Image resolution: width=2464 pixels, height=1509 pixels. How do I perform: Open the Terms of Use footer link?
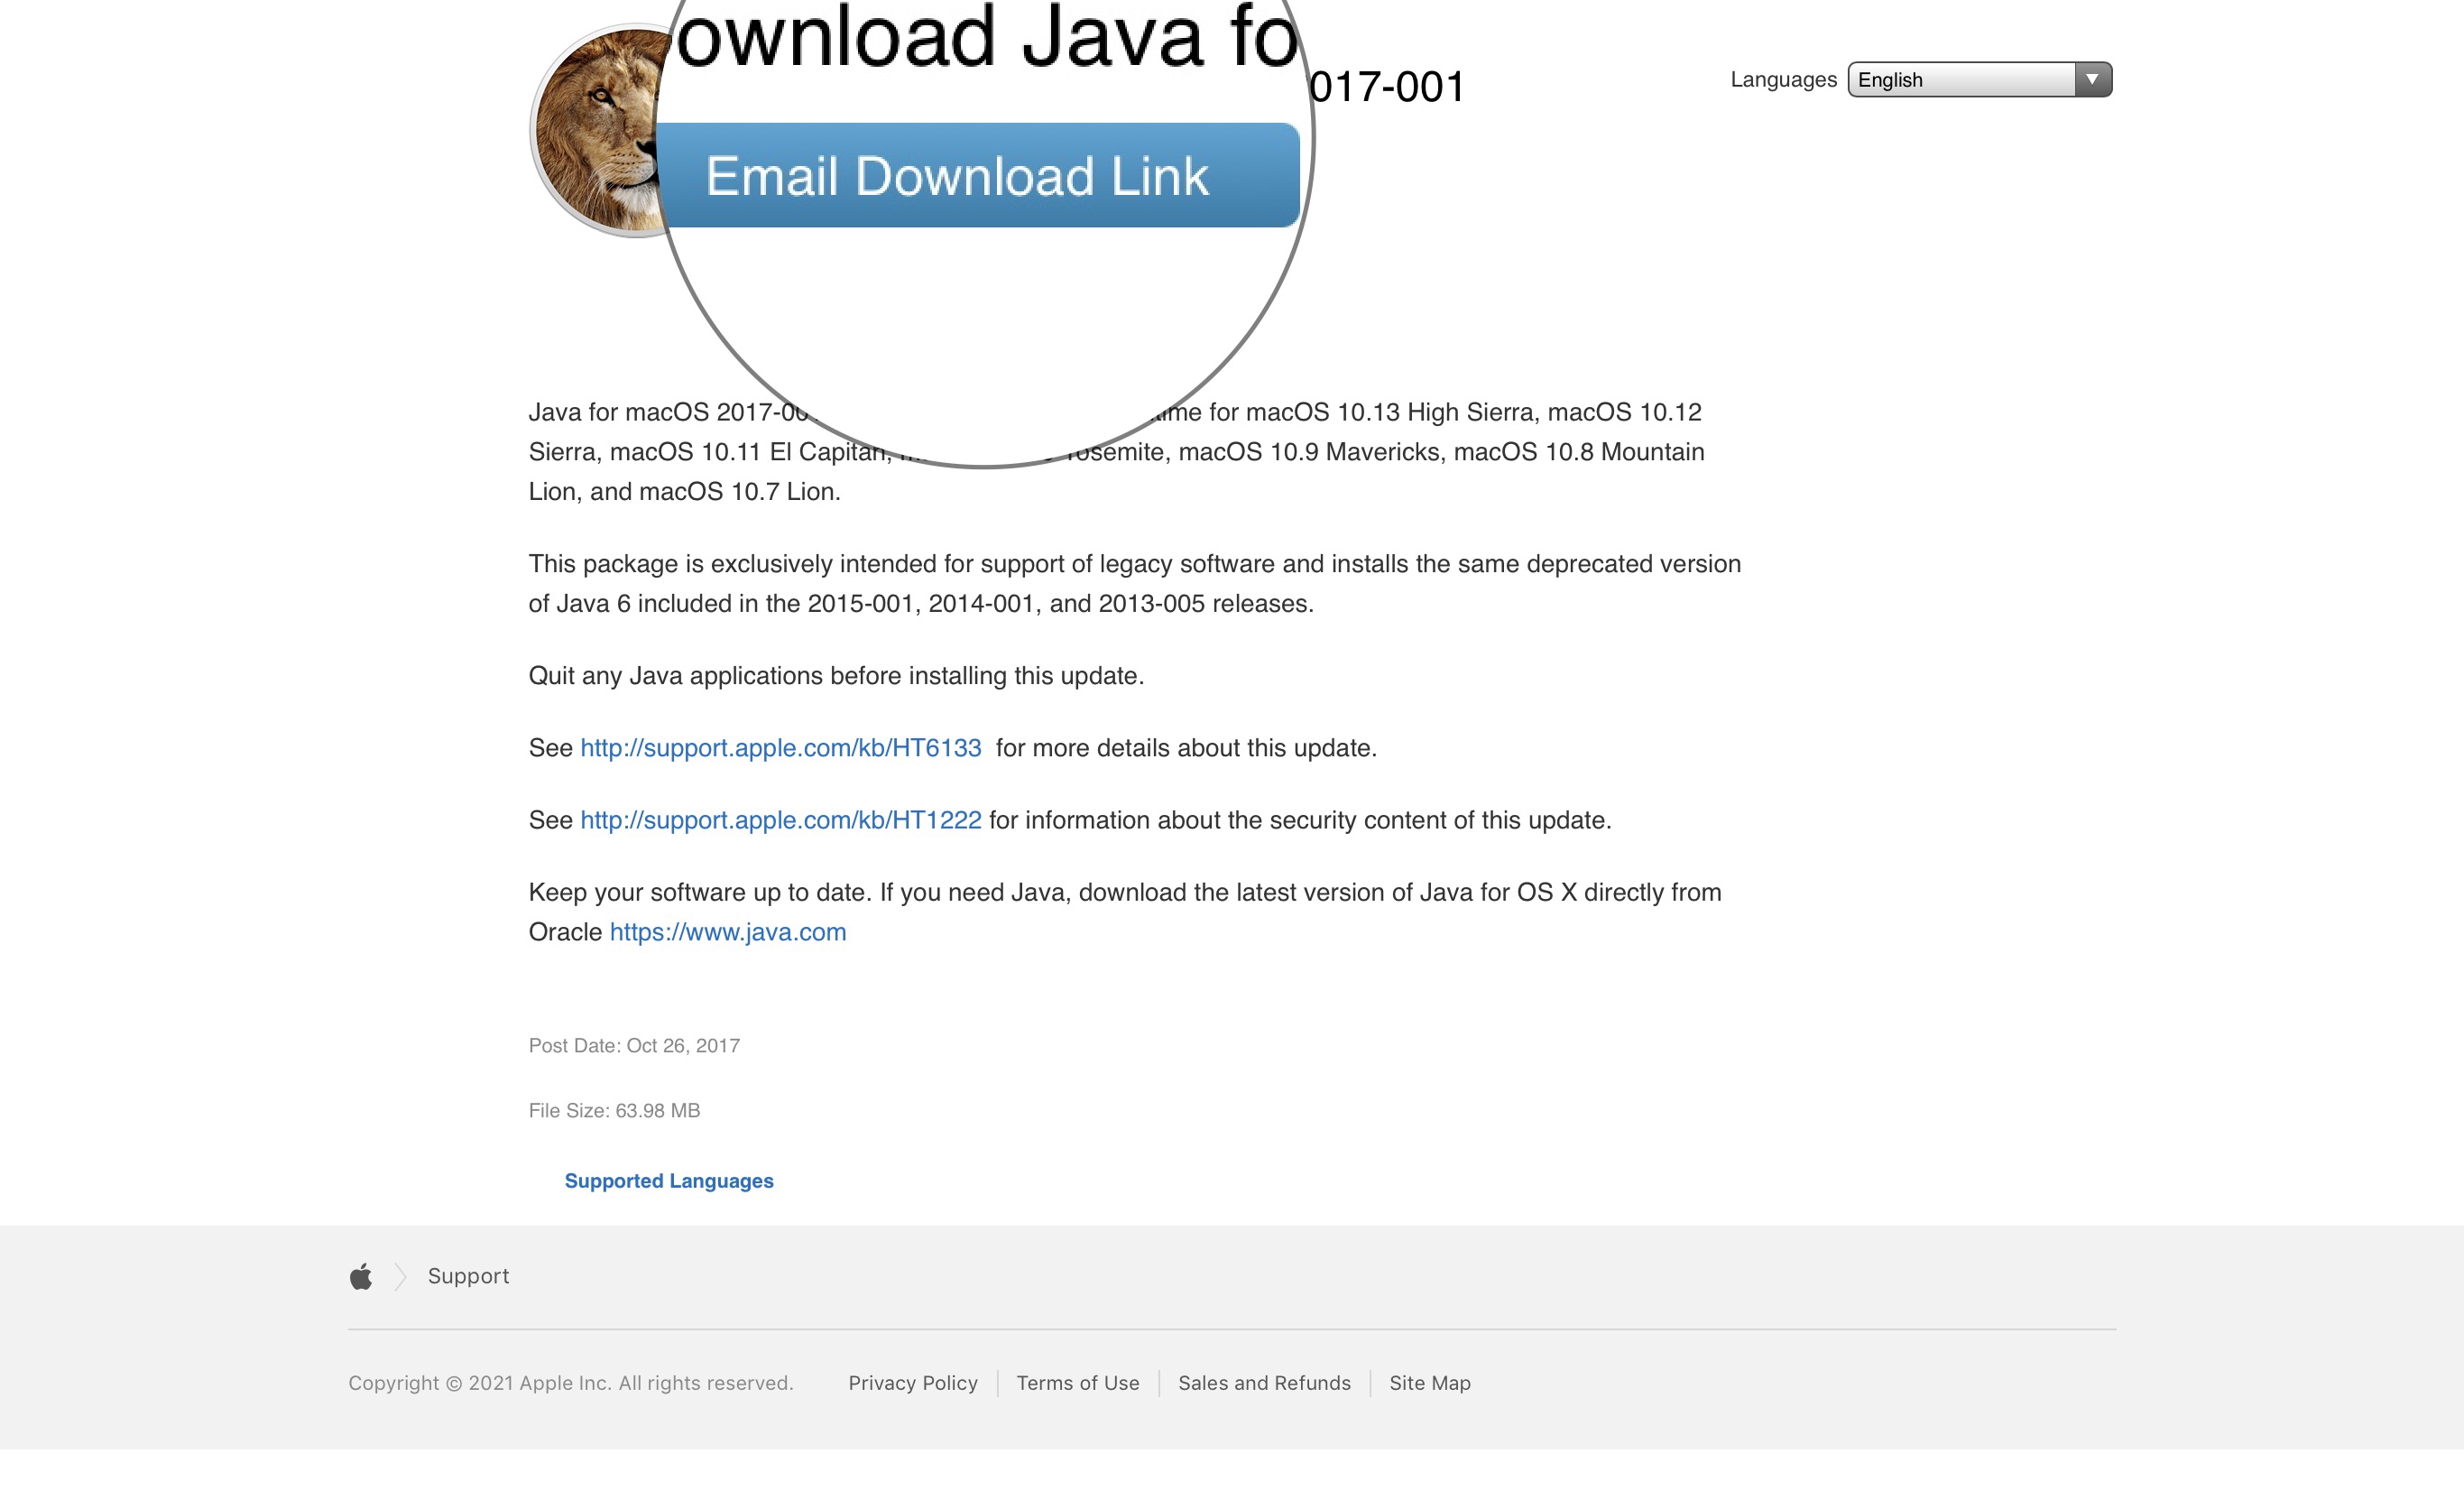click(x=1077, y=1383)
